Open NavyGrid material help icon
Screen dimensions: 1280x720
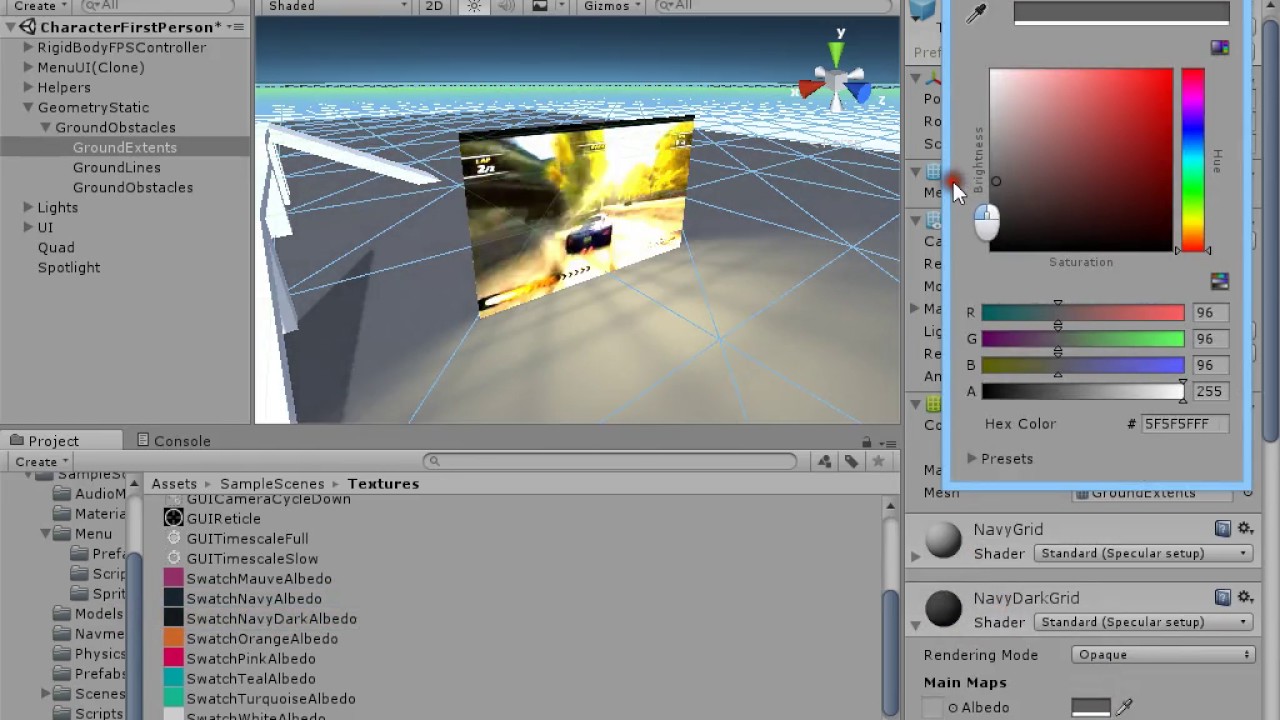[1222, 528]
